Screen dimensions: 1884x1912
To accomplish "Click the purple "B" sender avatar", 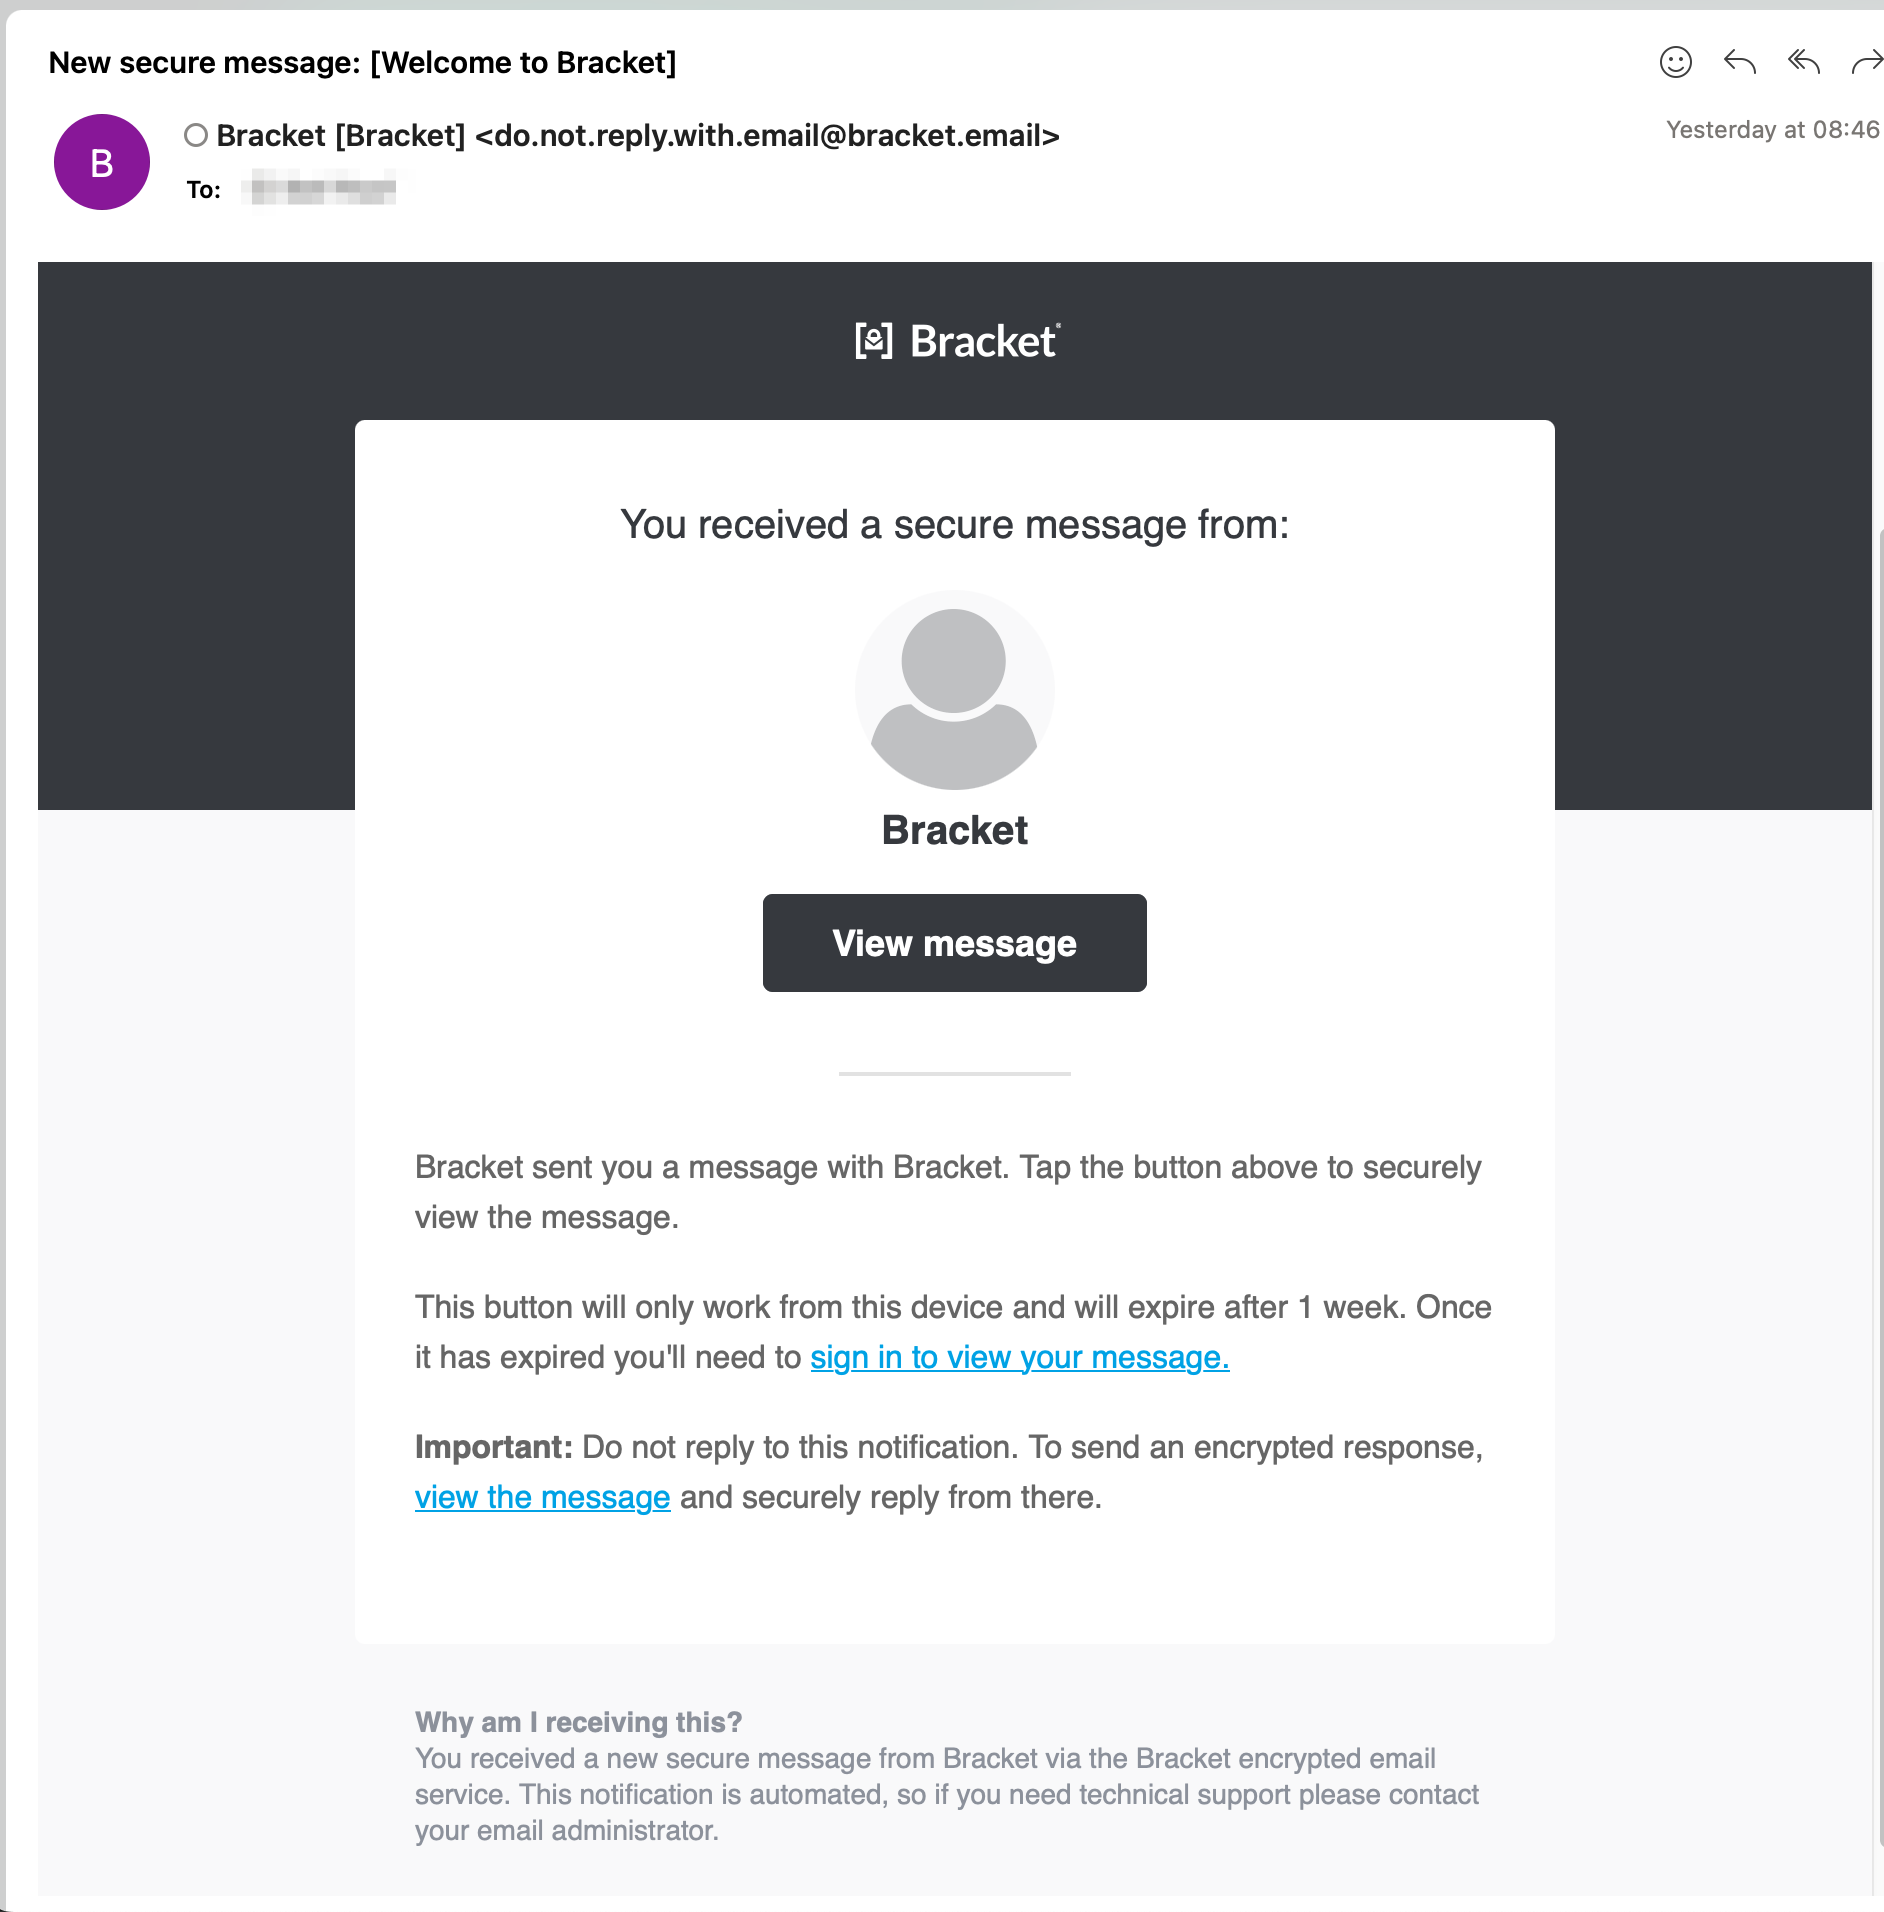I will tap(102, 162).
